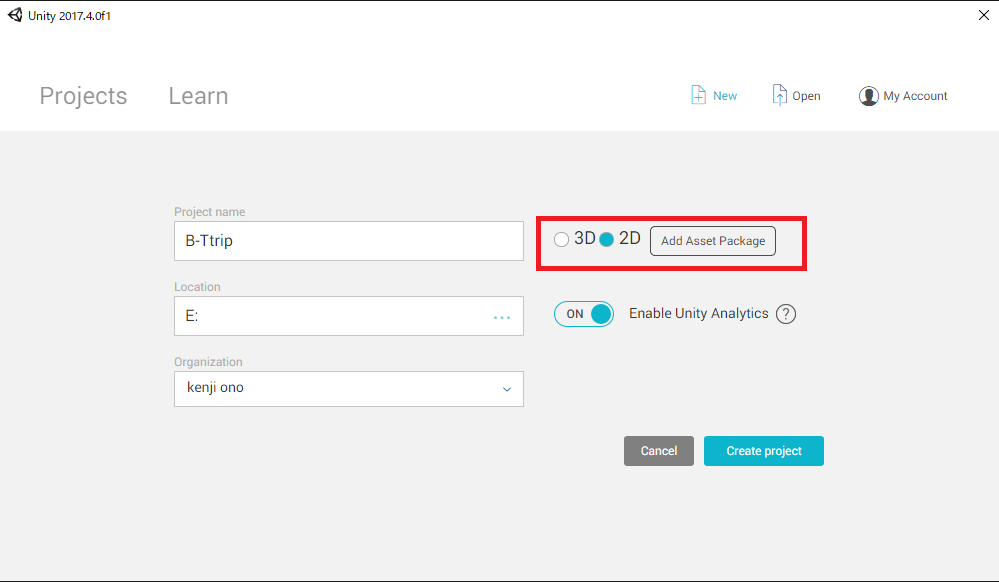Image resolution: width=999 pixels, height=582 pixels.
Task: Switch to the Projects tab
Action: (83, 96)
